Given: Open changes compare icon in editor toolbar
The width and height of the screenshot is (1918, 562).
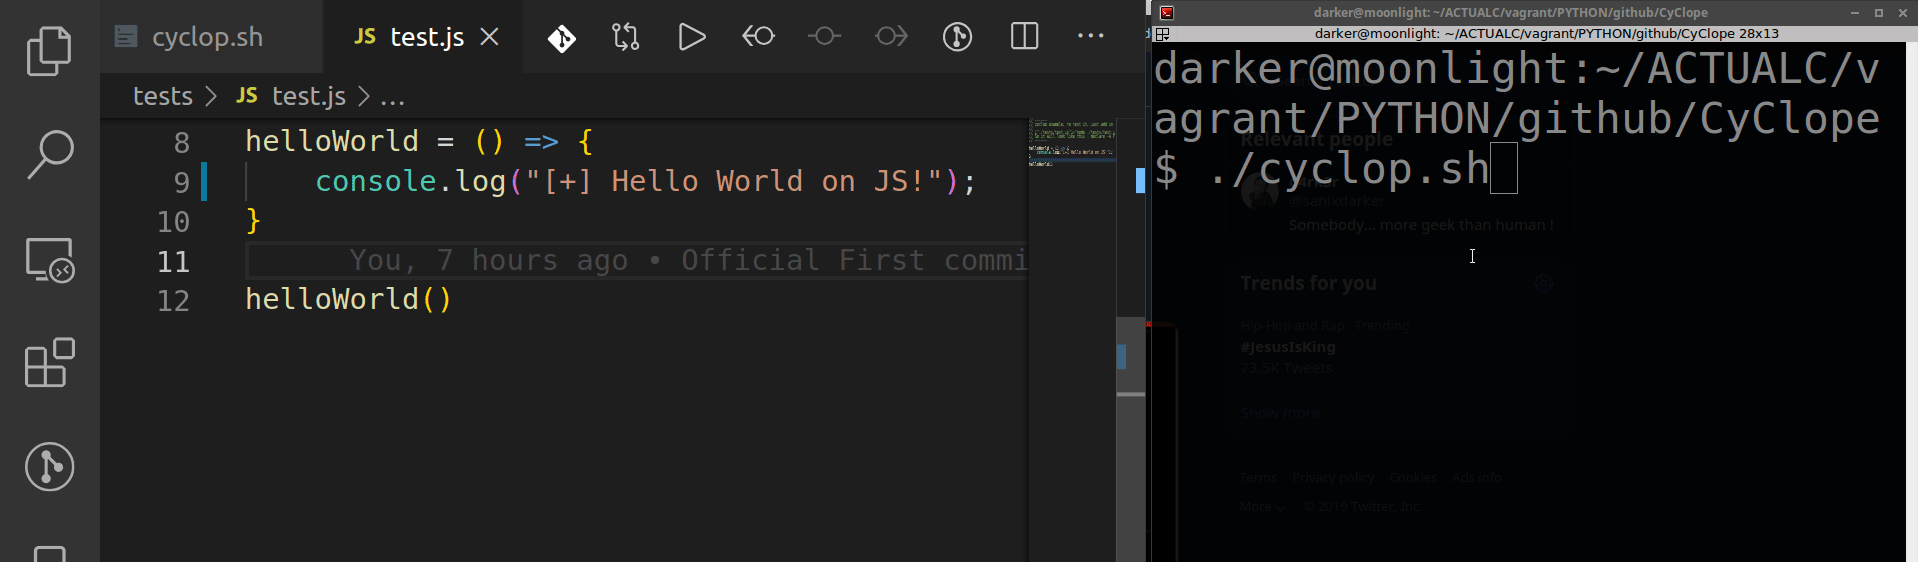Looking at the screenshot, I should point(626,38).
